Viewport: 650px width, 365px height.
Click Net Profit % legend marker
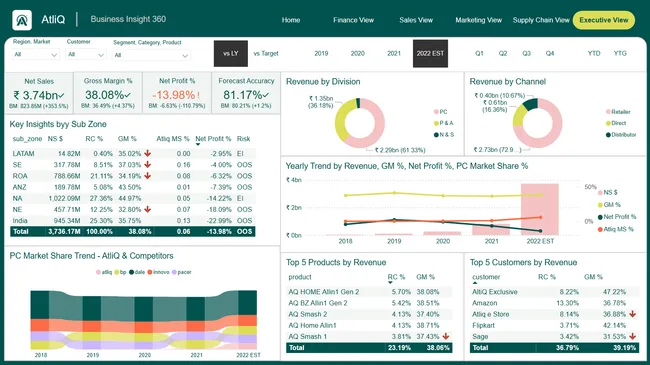[x=600, y=217]
